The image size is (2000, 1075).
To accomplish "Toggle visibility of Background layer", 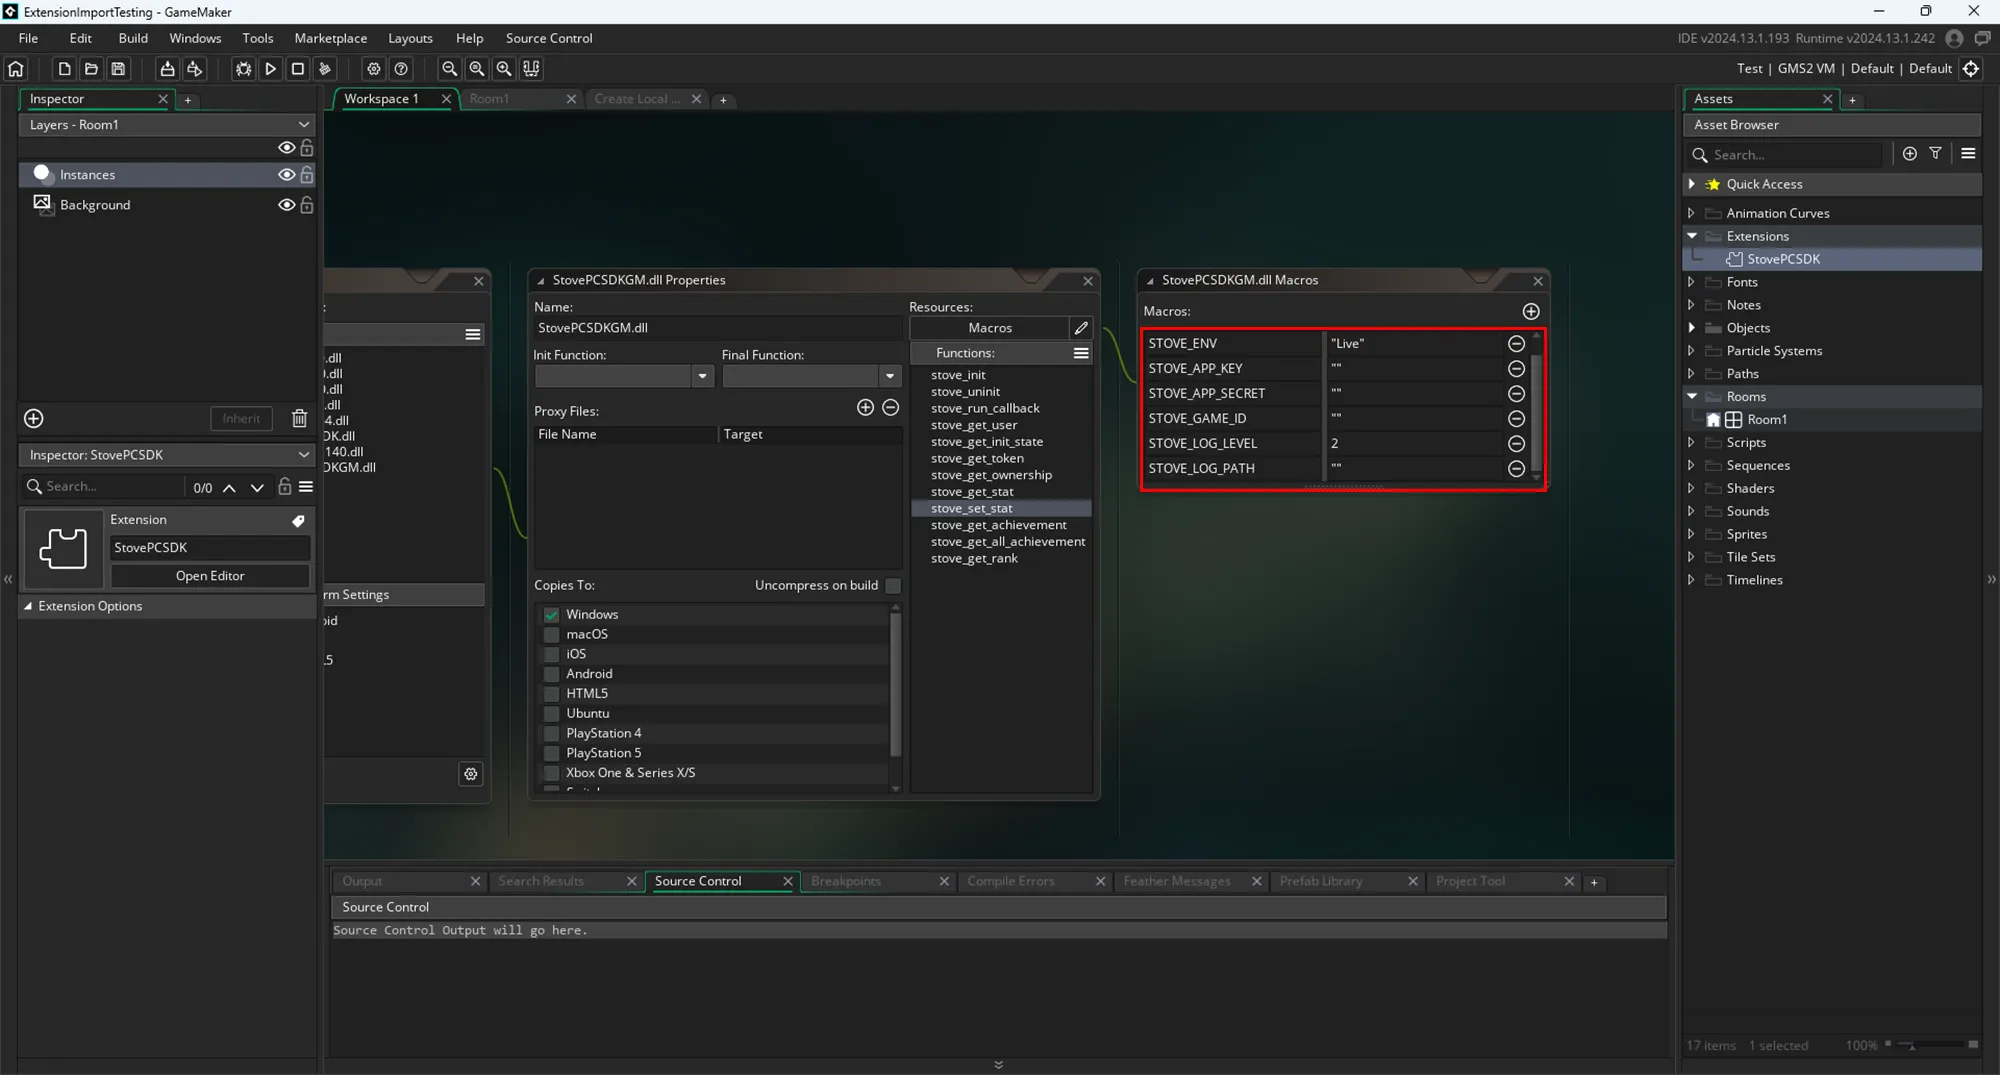I will [286, 205].
